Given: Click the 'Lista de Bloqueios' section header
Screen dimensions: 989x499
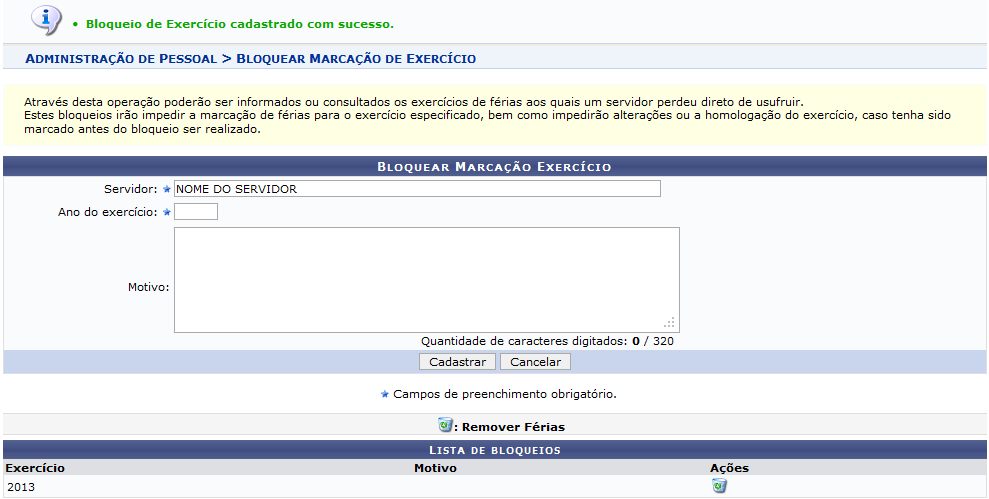Looking at the screenshot, I should 494,450.
